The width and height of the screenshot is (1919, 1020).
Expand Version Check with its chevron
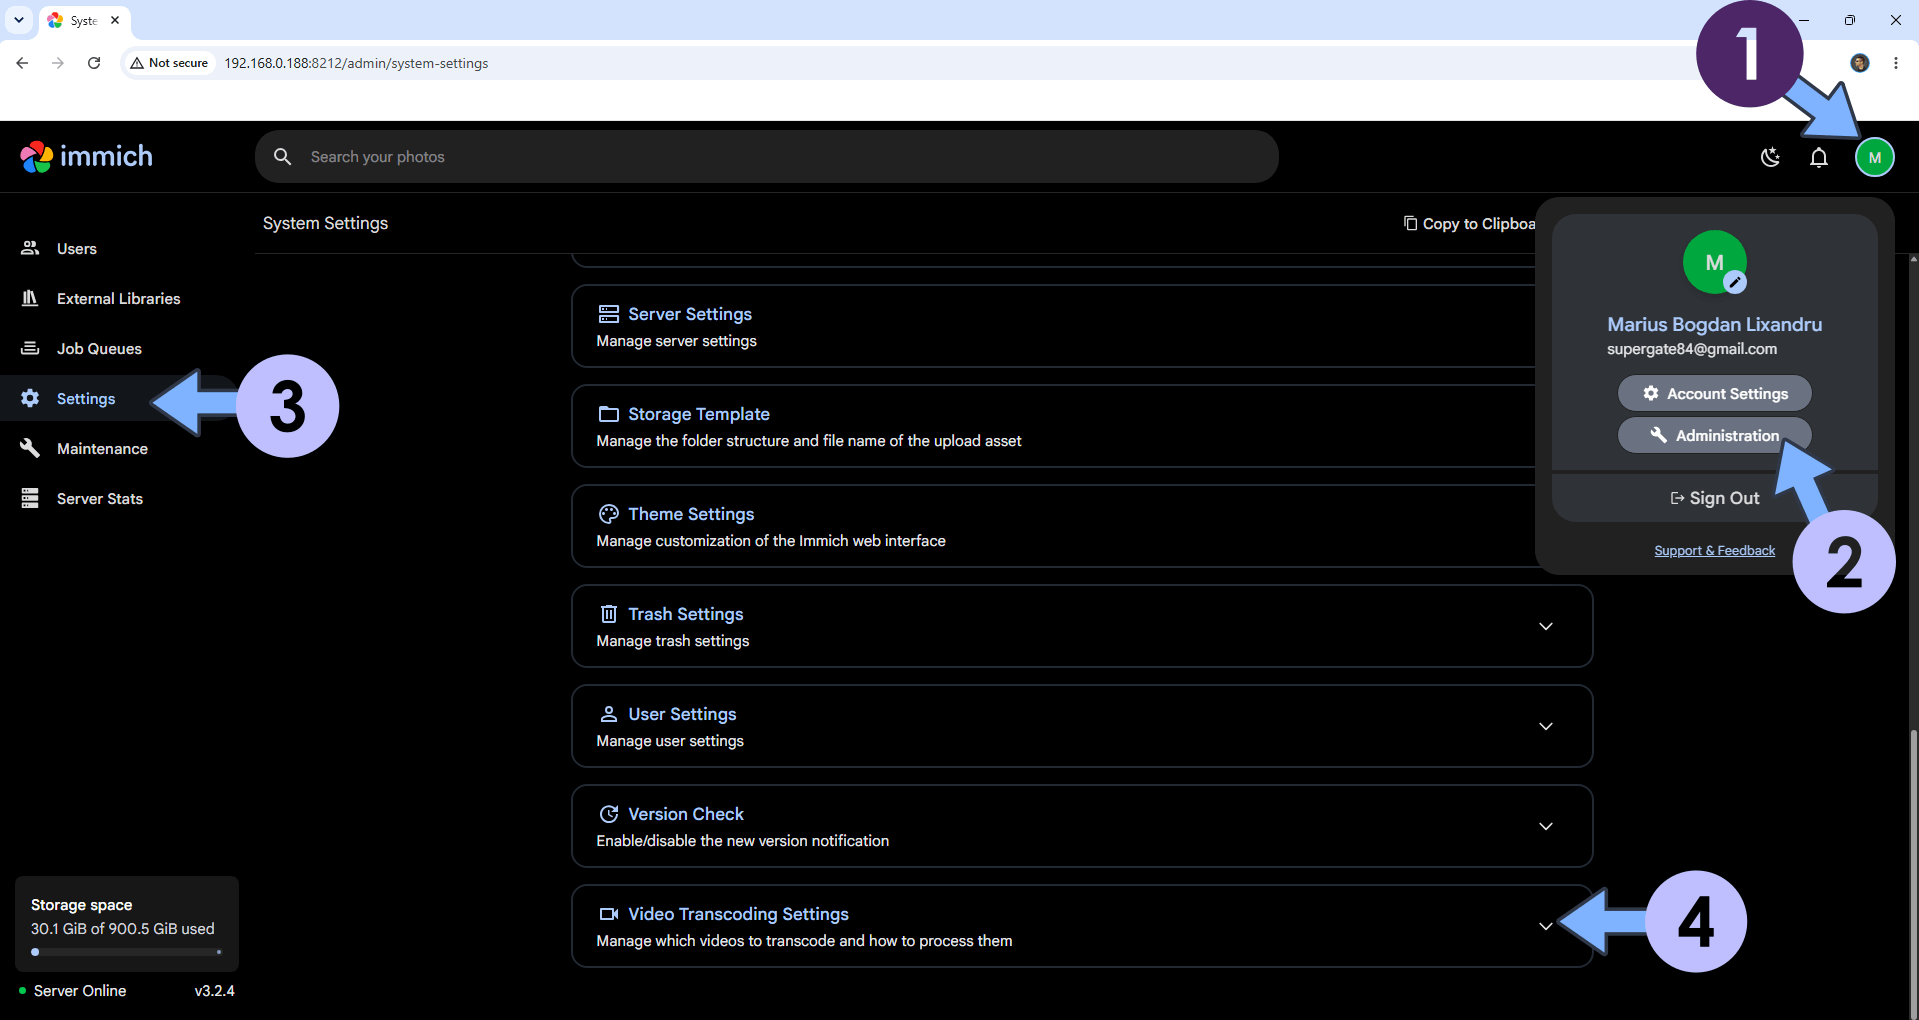click(1546, 826)
